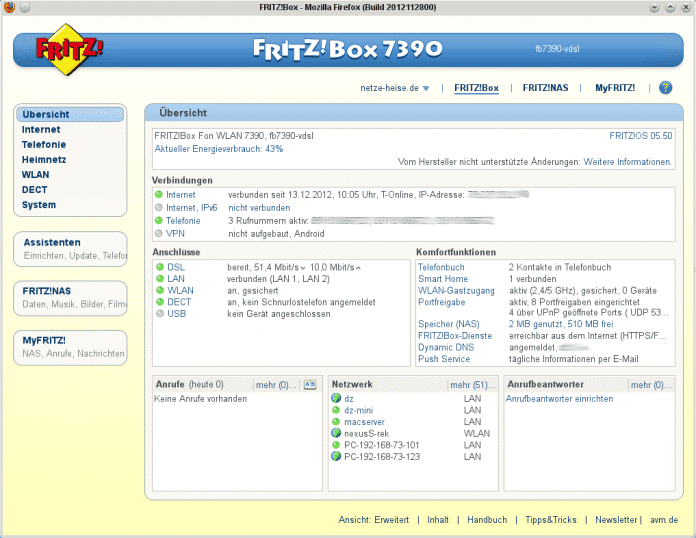Open the phonebook icon in Anrufe panel

(x=310, y=384)
